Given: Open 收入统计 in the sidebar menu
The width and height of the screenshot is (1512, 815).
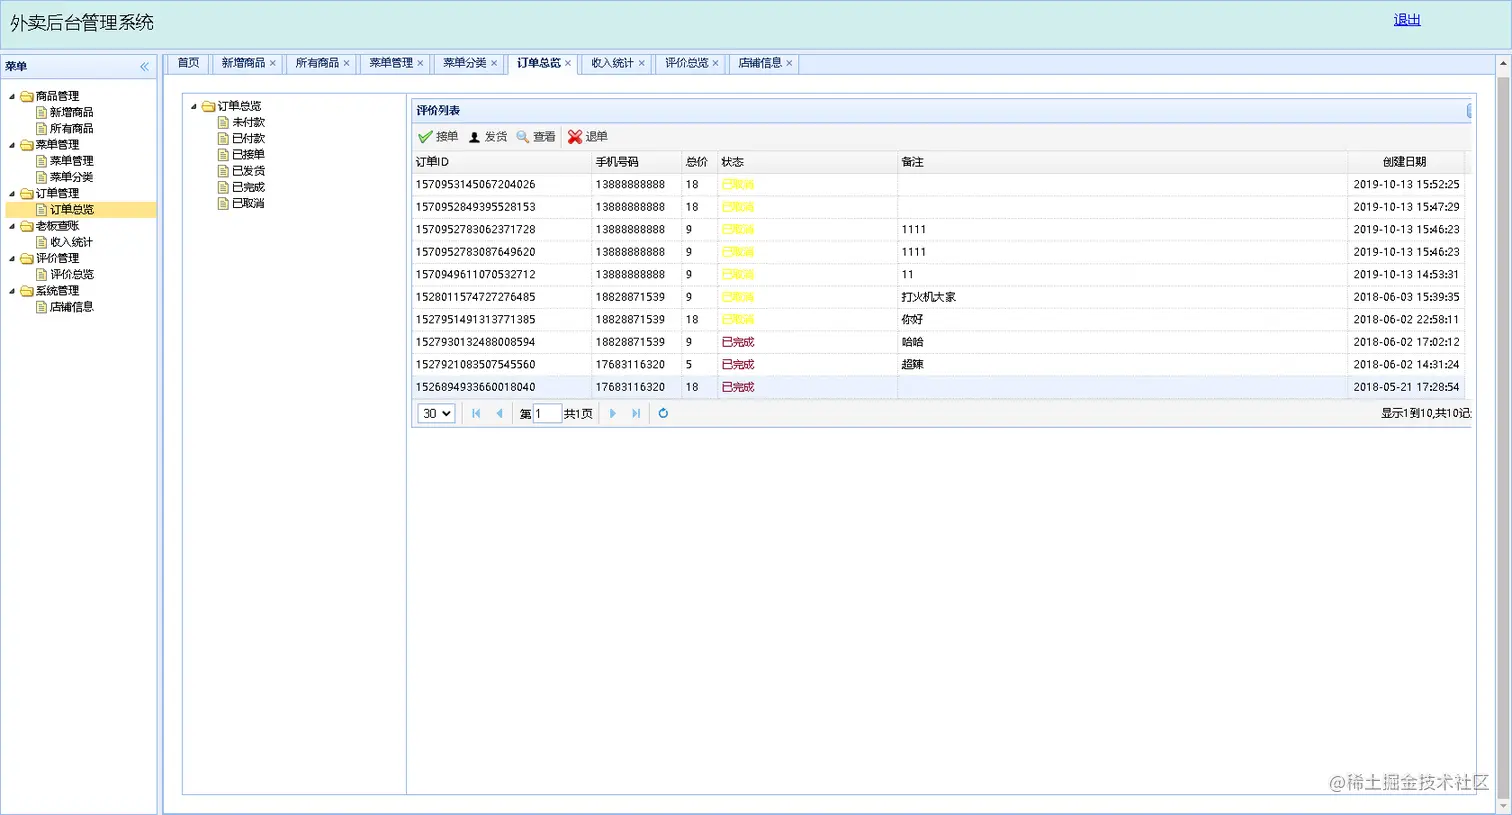Looking at the screenshot, I should point(71,242).
